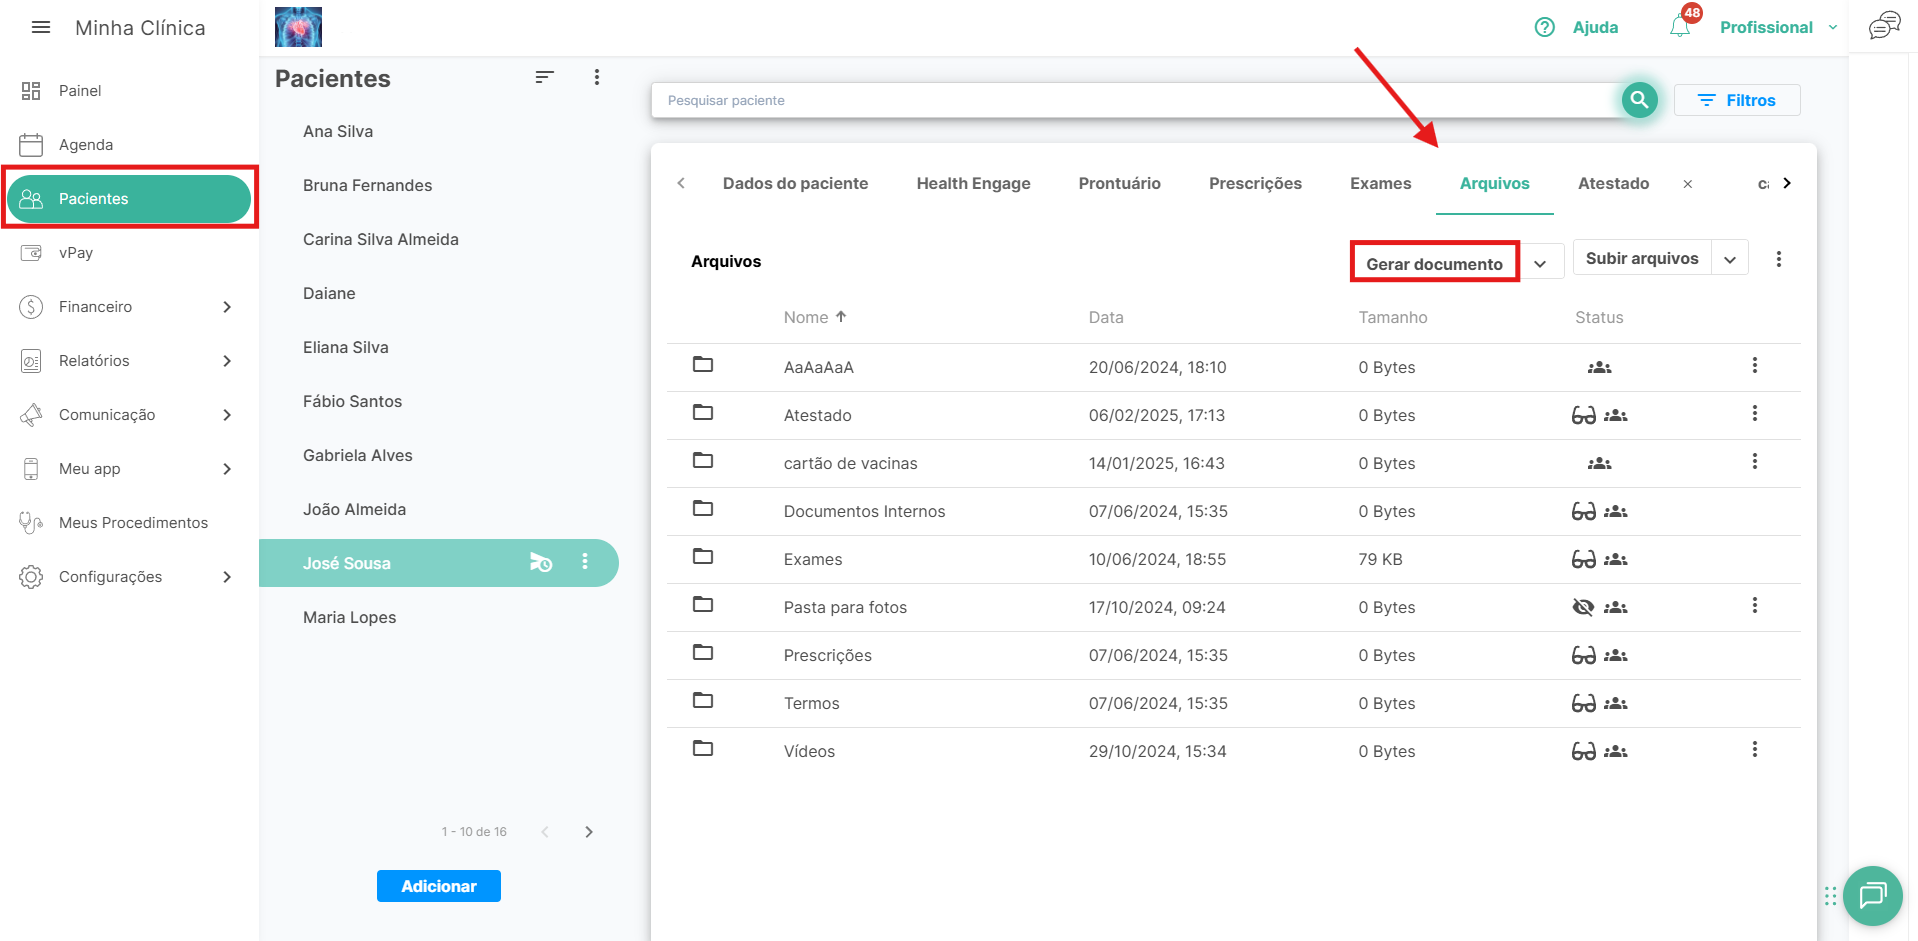
Task: Open the three-dot menu for José Sousa
Action: coord(585,562)
